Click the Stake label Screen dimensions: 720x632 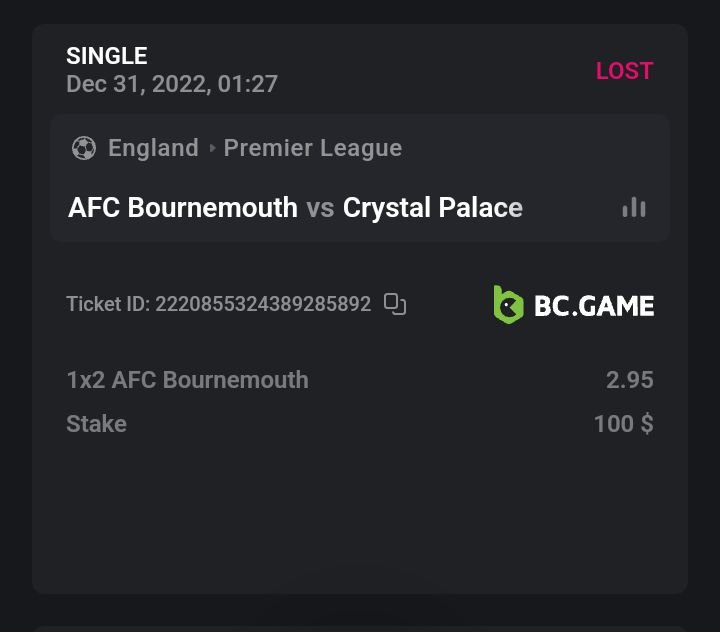click(x=96, y=424)
